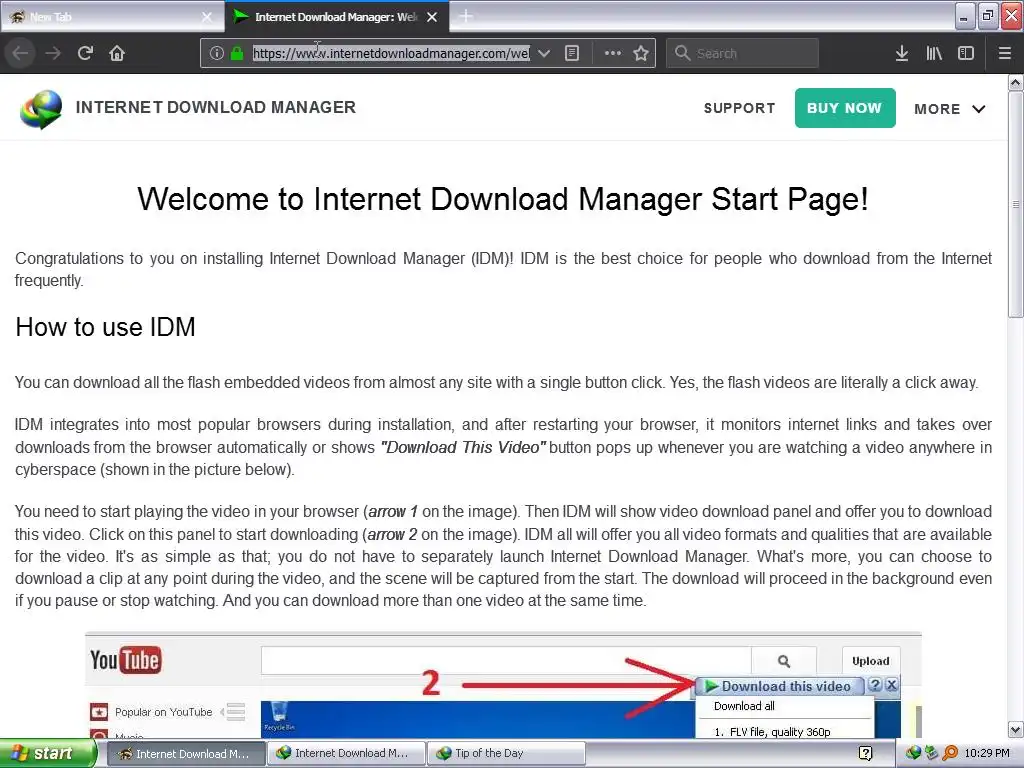Click the help question icon in taskbar
Image resolution: width=1024 pixels, height=768 pixels.
click(865, 753)
